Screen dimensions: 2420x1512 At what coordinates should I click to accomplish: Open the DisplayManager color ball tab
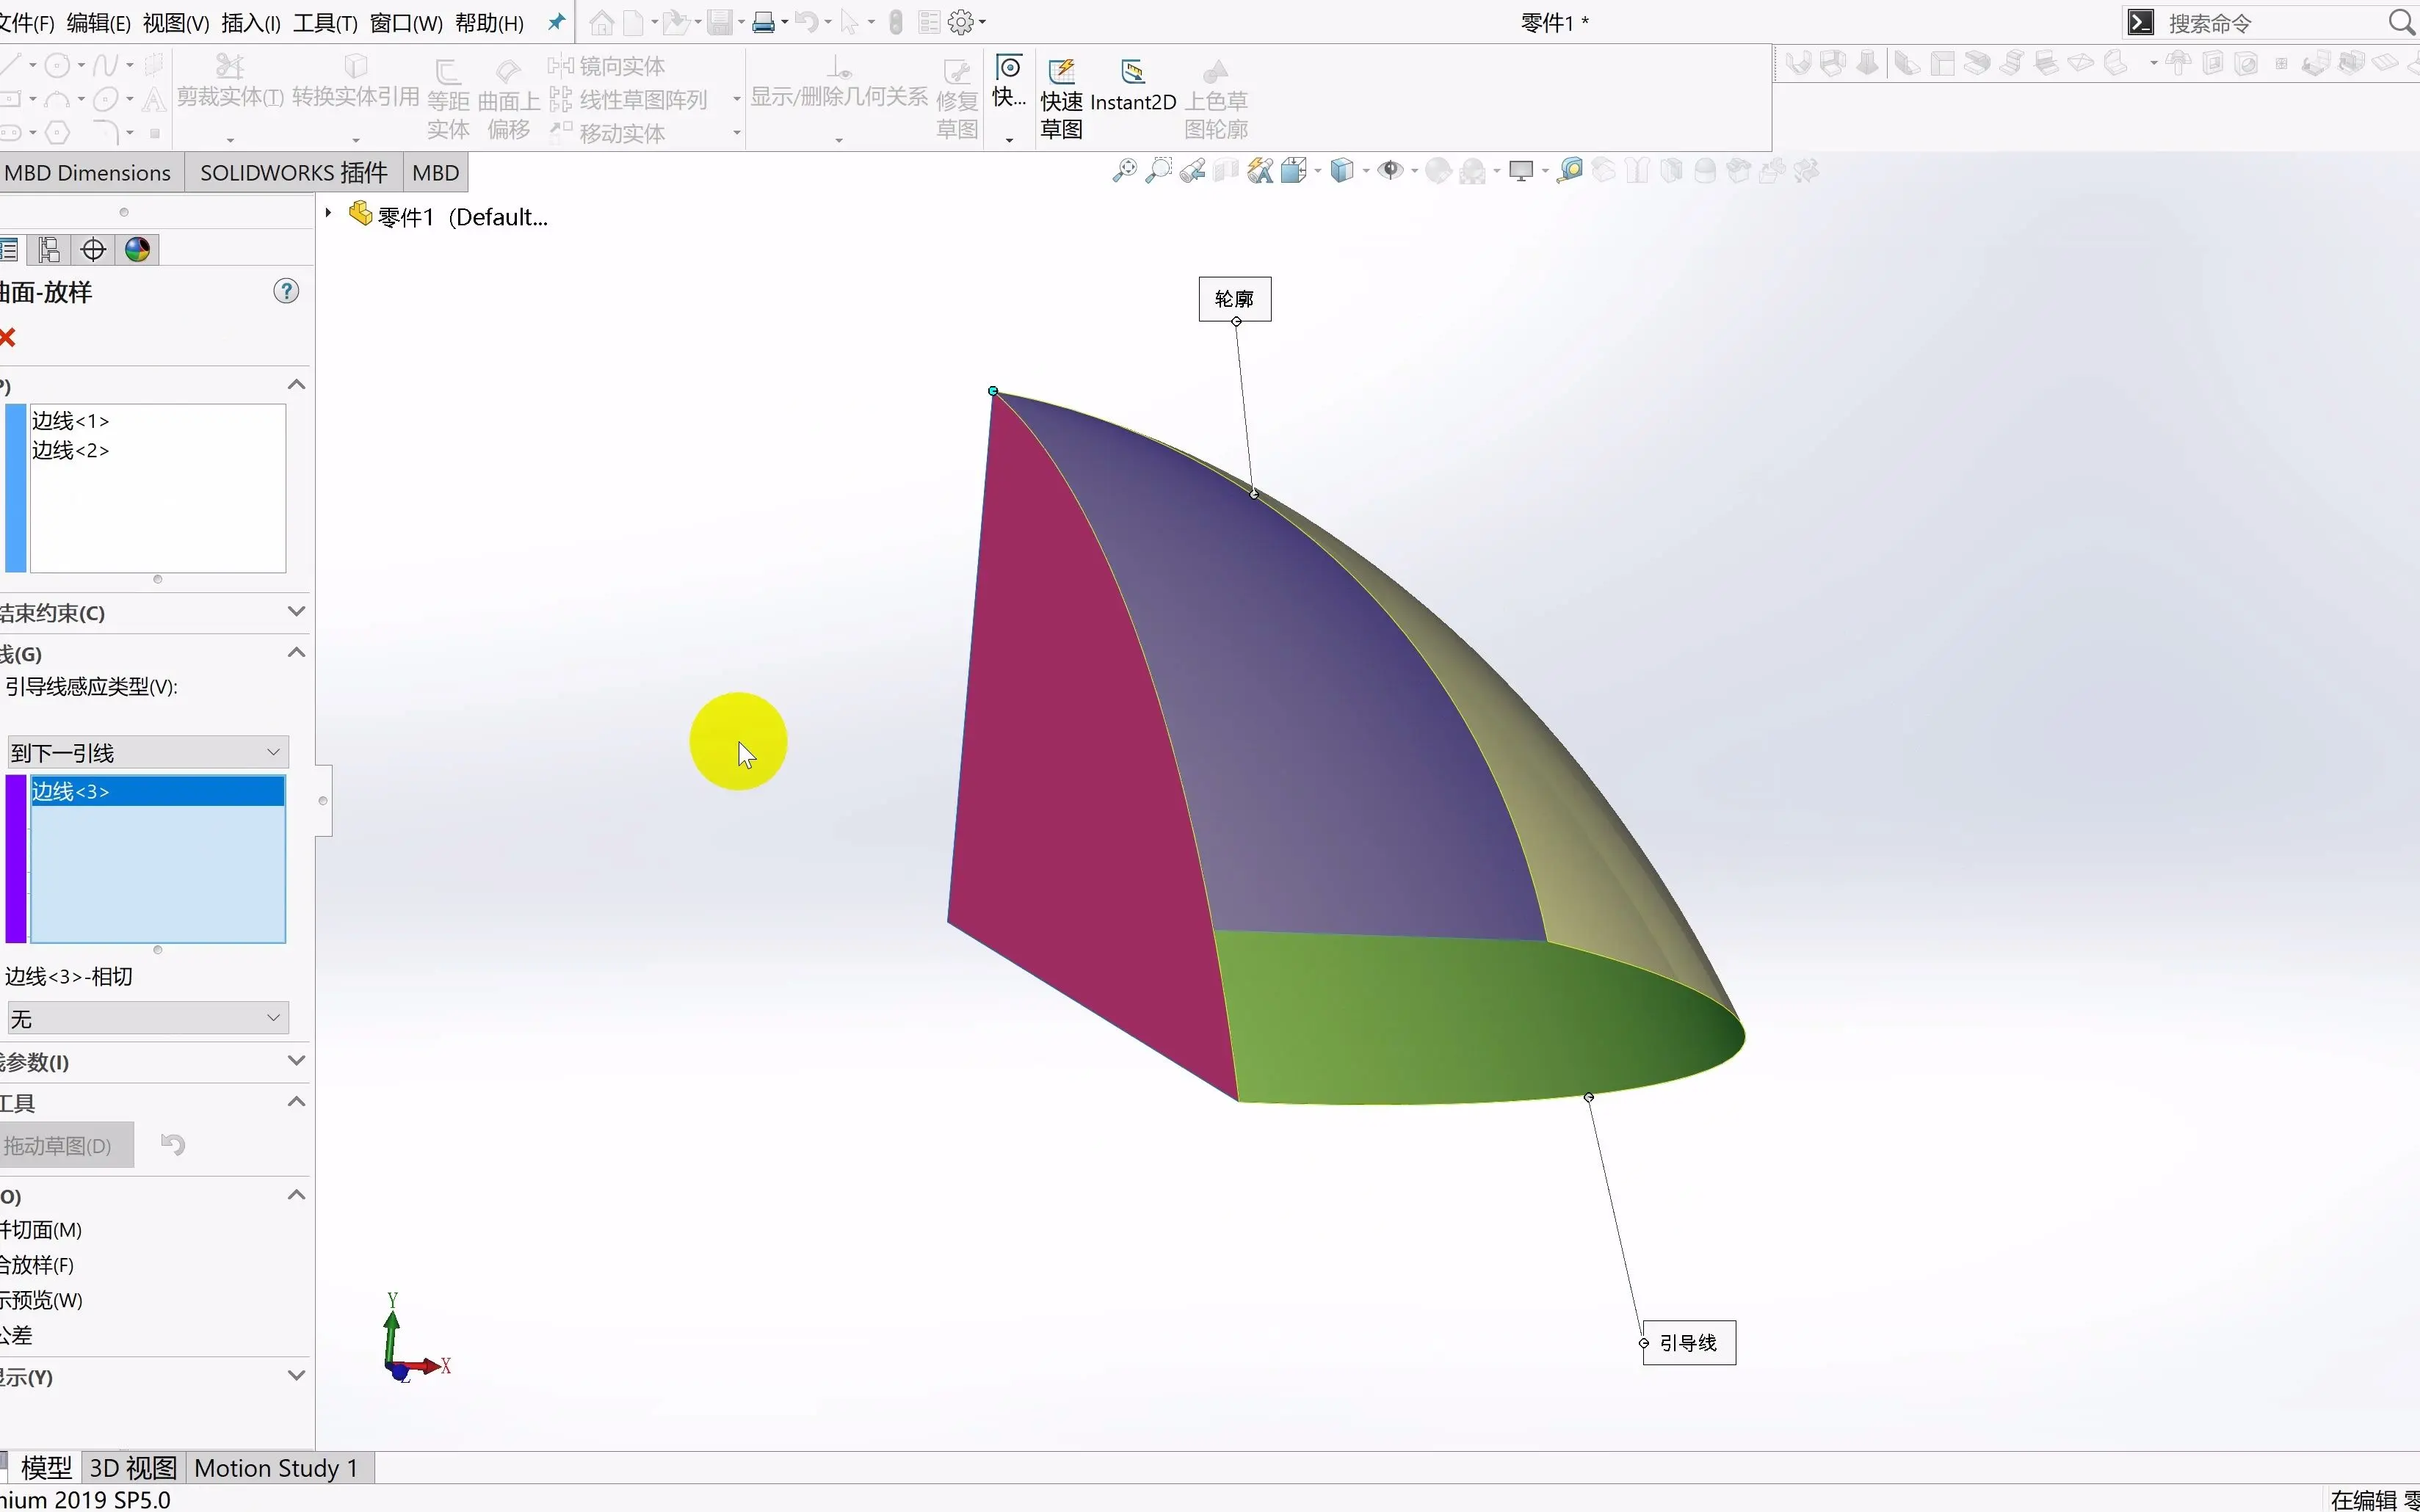137,249
